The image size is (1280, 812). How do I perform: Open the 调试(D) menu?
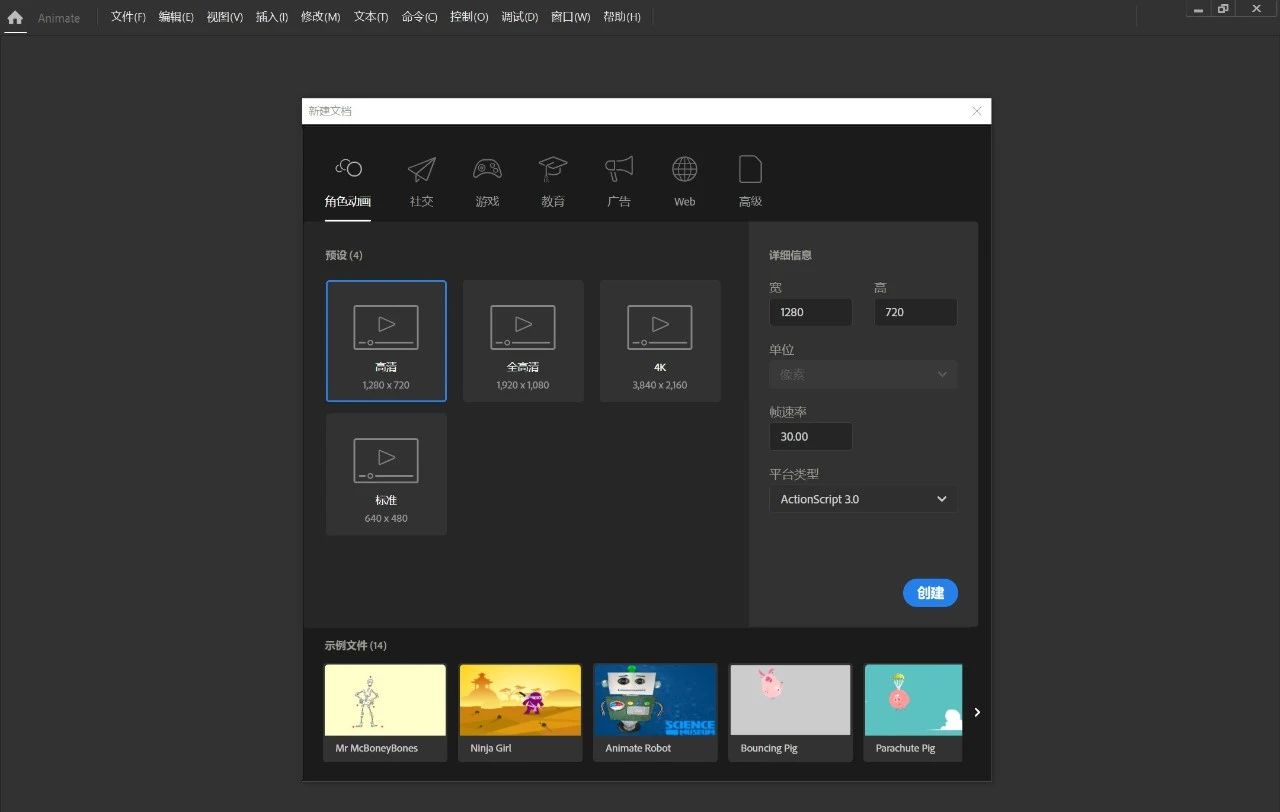pos(519,17)
